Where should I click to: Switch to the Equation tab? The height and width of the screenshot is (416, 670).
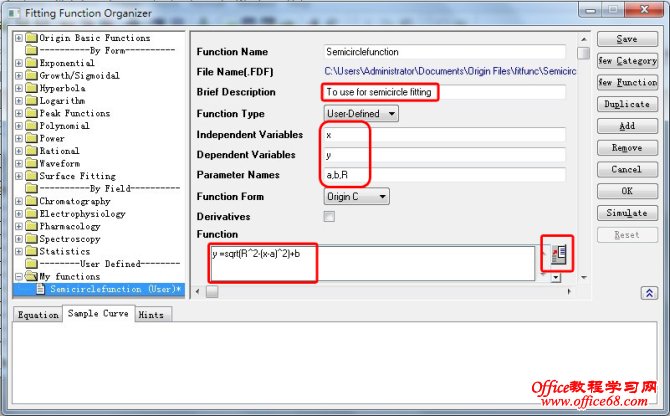[38, 315]
